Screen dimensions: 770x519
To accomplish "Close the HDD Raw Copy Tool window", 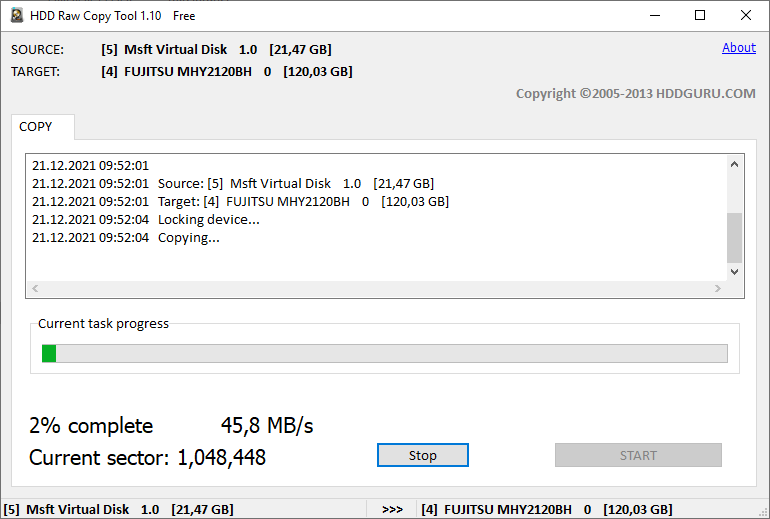I will [746, 15].
